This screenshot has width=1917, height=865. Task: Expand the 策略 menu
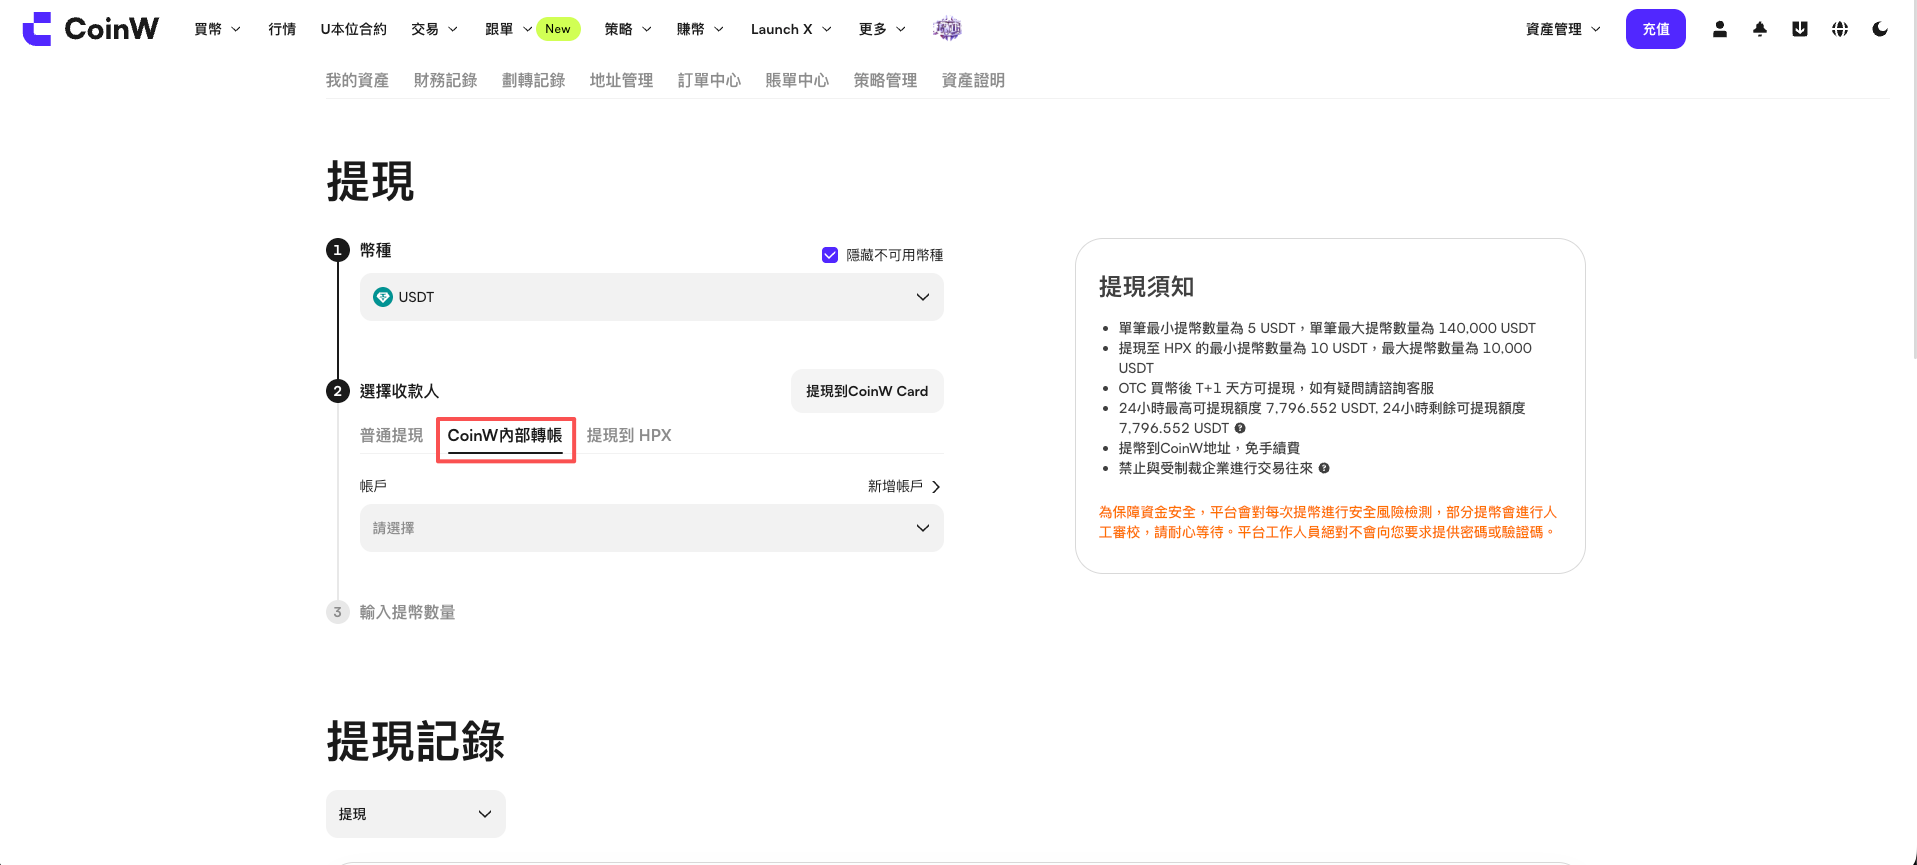click(628, 29)
